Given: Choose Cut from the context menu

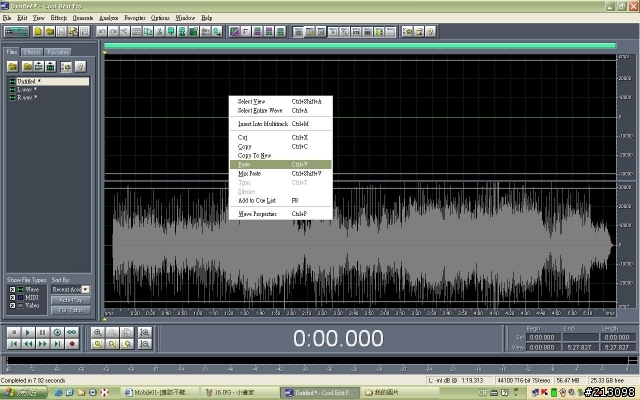Looking at the screenshot, I should [x=281, y=138].
